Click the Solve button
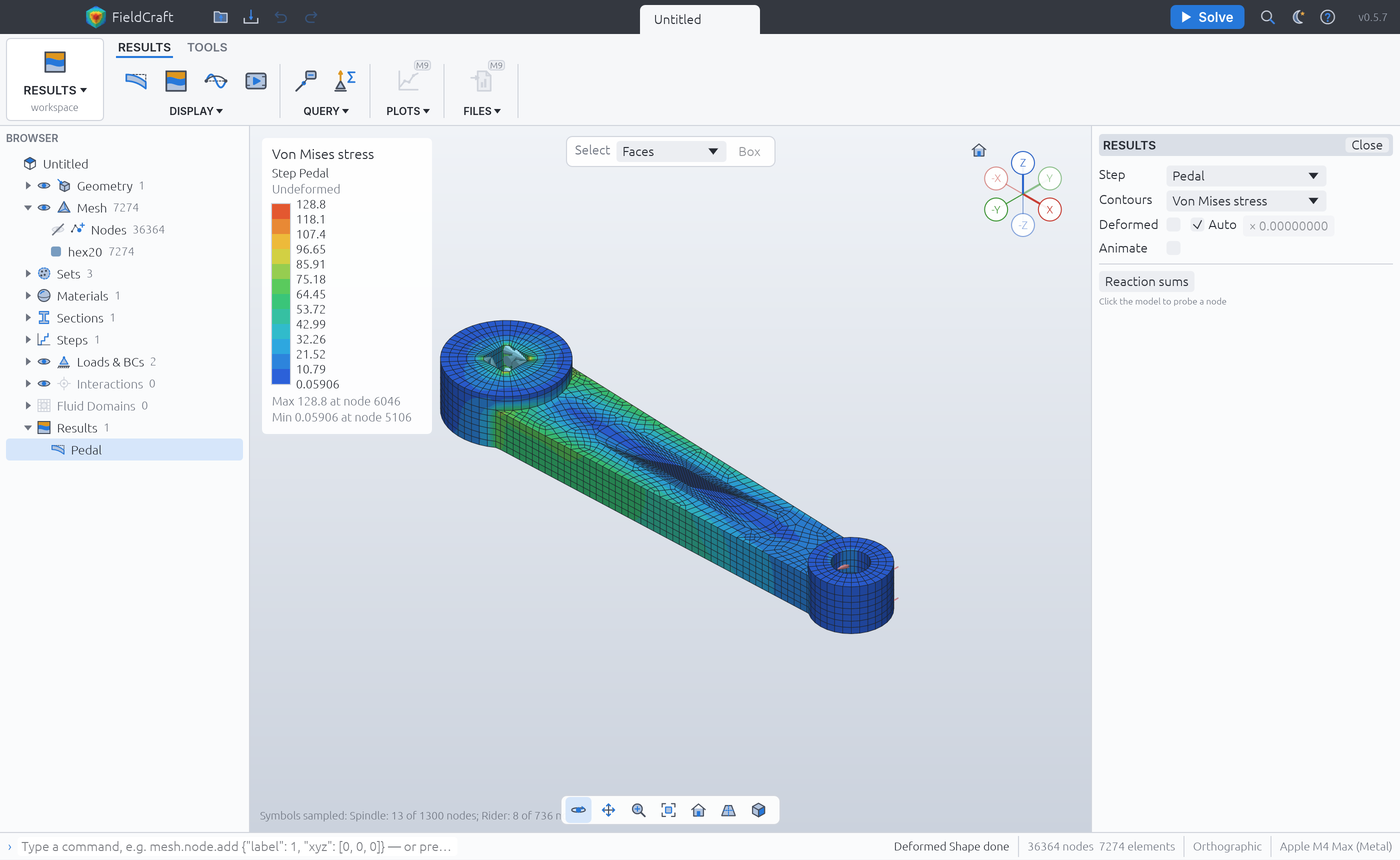This screenshot has width=1400, height=860. pos(1207,17)
